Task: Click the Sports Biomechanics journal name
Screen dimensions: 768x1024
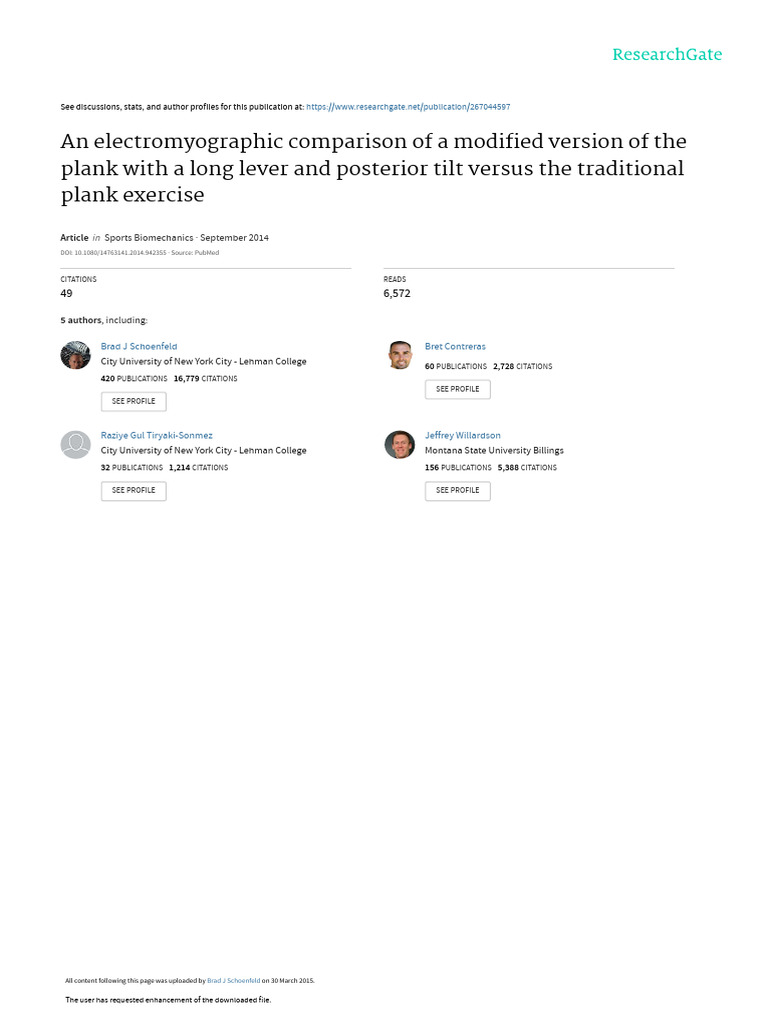Action: click(x=148, y=238)
